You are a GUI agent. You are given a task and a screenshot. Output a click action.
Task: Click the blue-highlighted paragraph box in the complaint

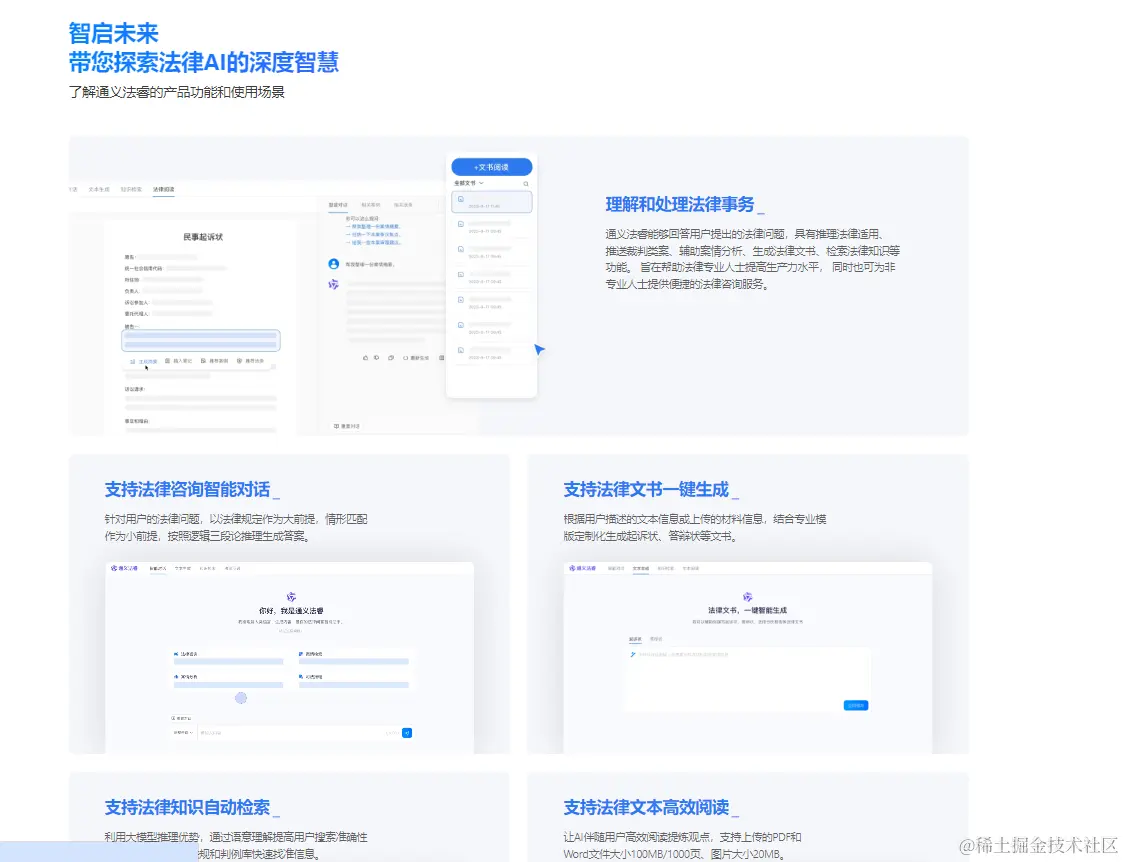pos(201,340)
